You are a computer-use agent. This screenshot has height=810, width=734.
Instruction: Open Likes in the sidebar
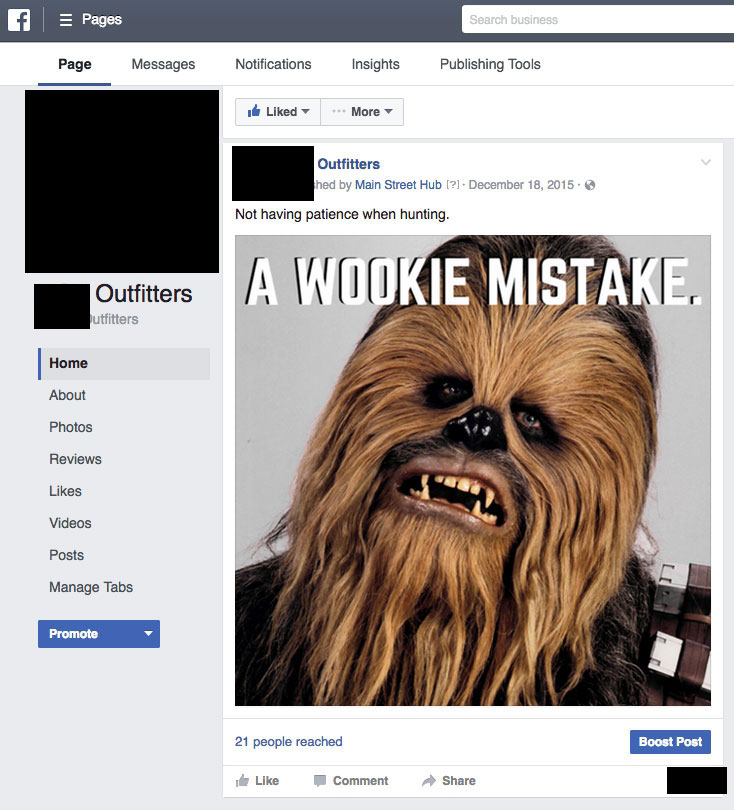click(x=65, y=491)
